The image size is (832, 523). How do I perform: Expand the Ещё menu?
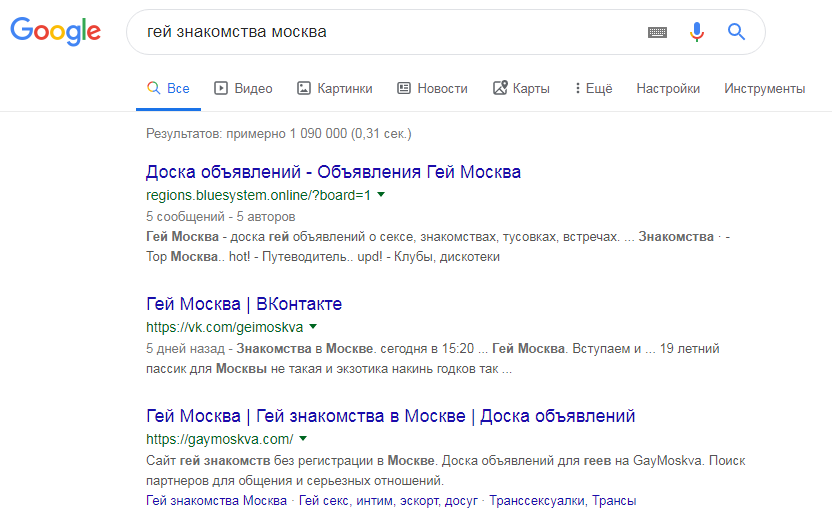click(x=593, y=88)
